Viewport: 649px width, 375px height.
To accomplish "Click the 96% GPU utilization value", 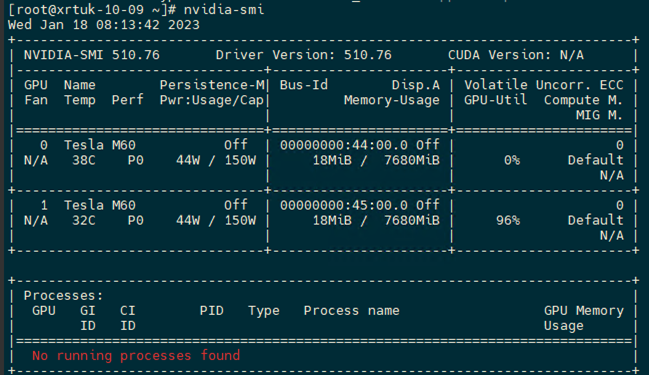I will [x=508, y=220].
